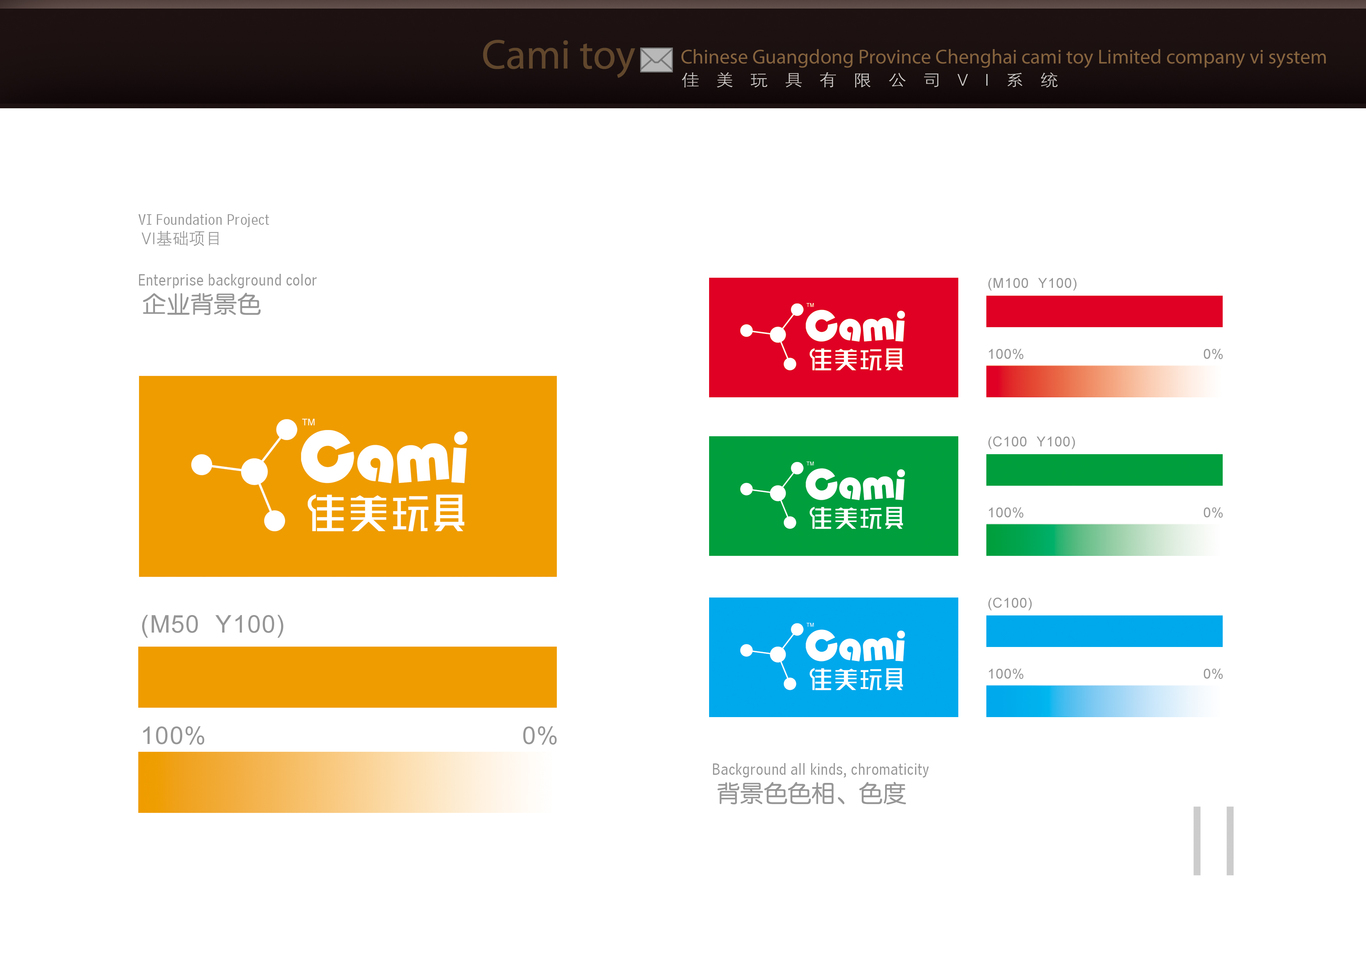This screenshot has width=1366, height=966.
Task: Click the green Cami logo panel
Action: [x=833, y=496]
